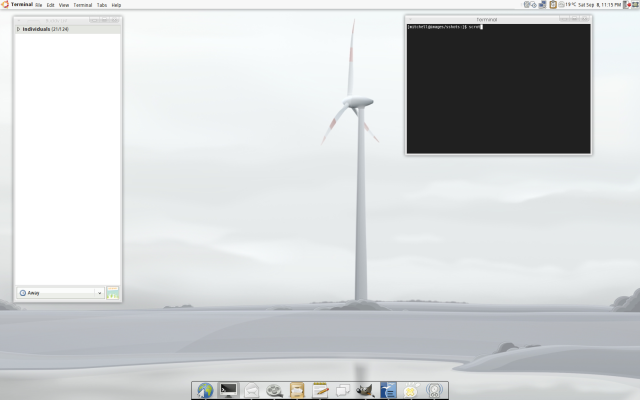Screen dimensions: 640x400
Task: Open the file cabinet dock icon
Action: (297, 390)
